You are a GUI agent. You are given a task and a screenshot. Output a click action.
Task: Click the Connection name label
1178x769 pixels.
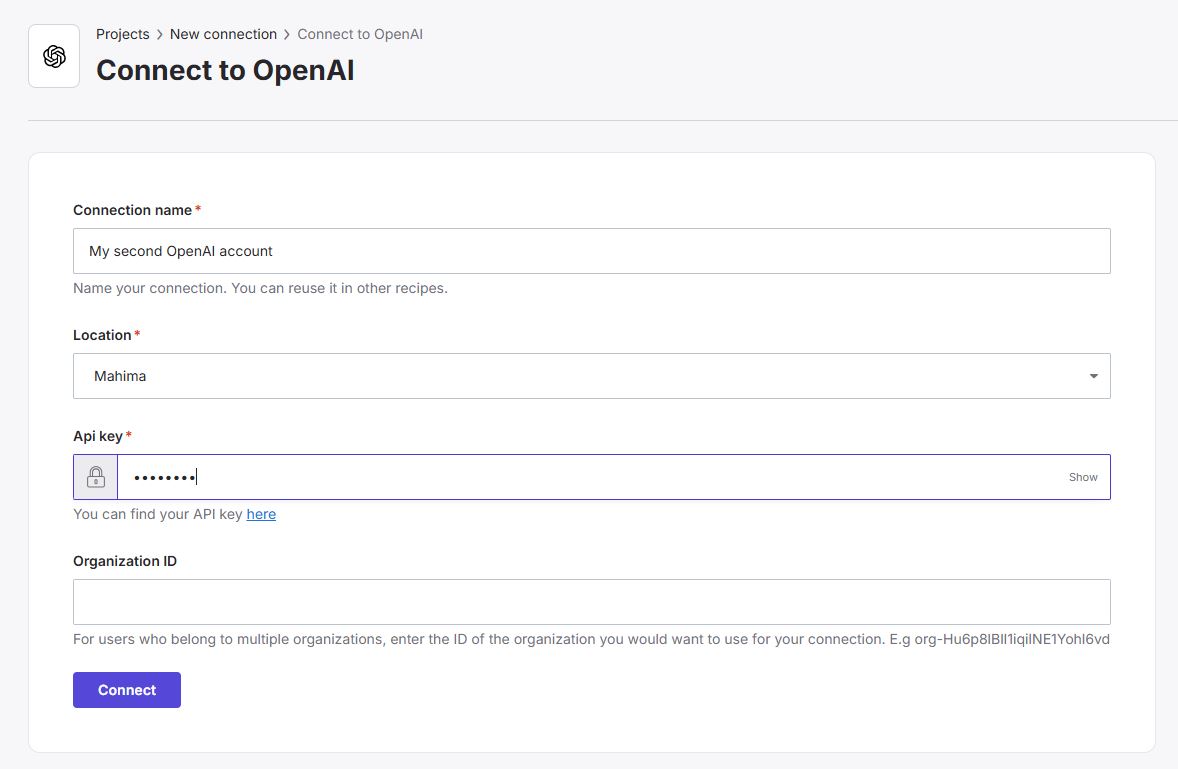point(132,210)
